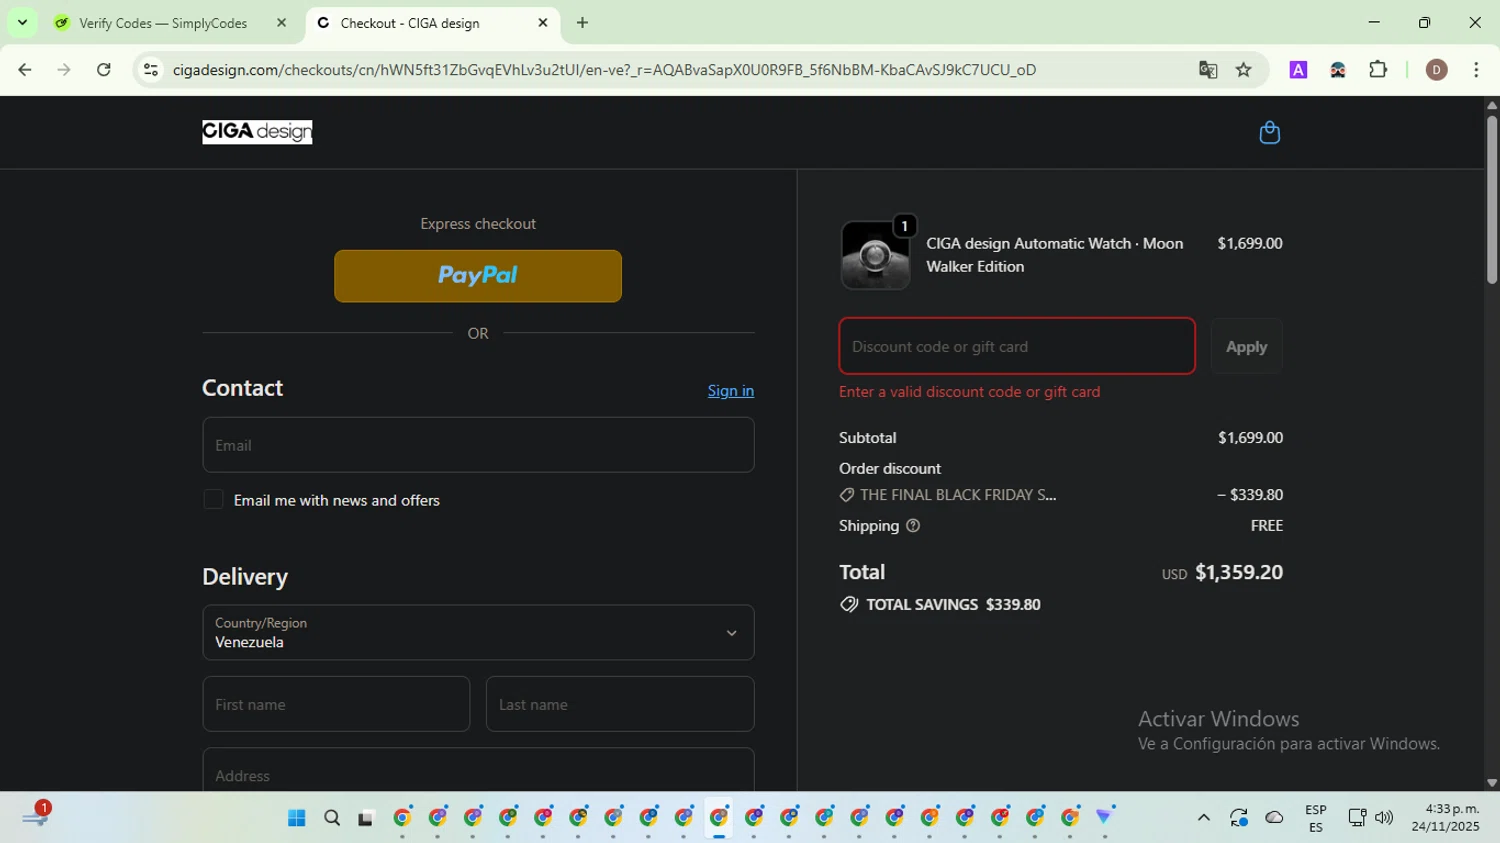The width and height of the screenshot is (1500, 843).
Task: Open Task View on the taskbar
Action: [366, 818]
